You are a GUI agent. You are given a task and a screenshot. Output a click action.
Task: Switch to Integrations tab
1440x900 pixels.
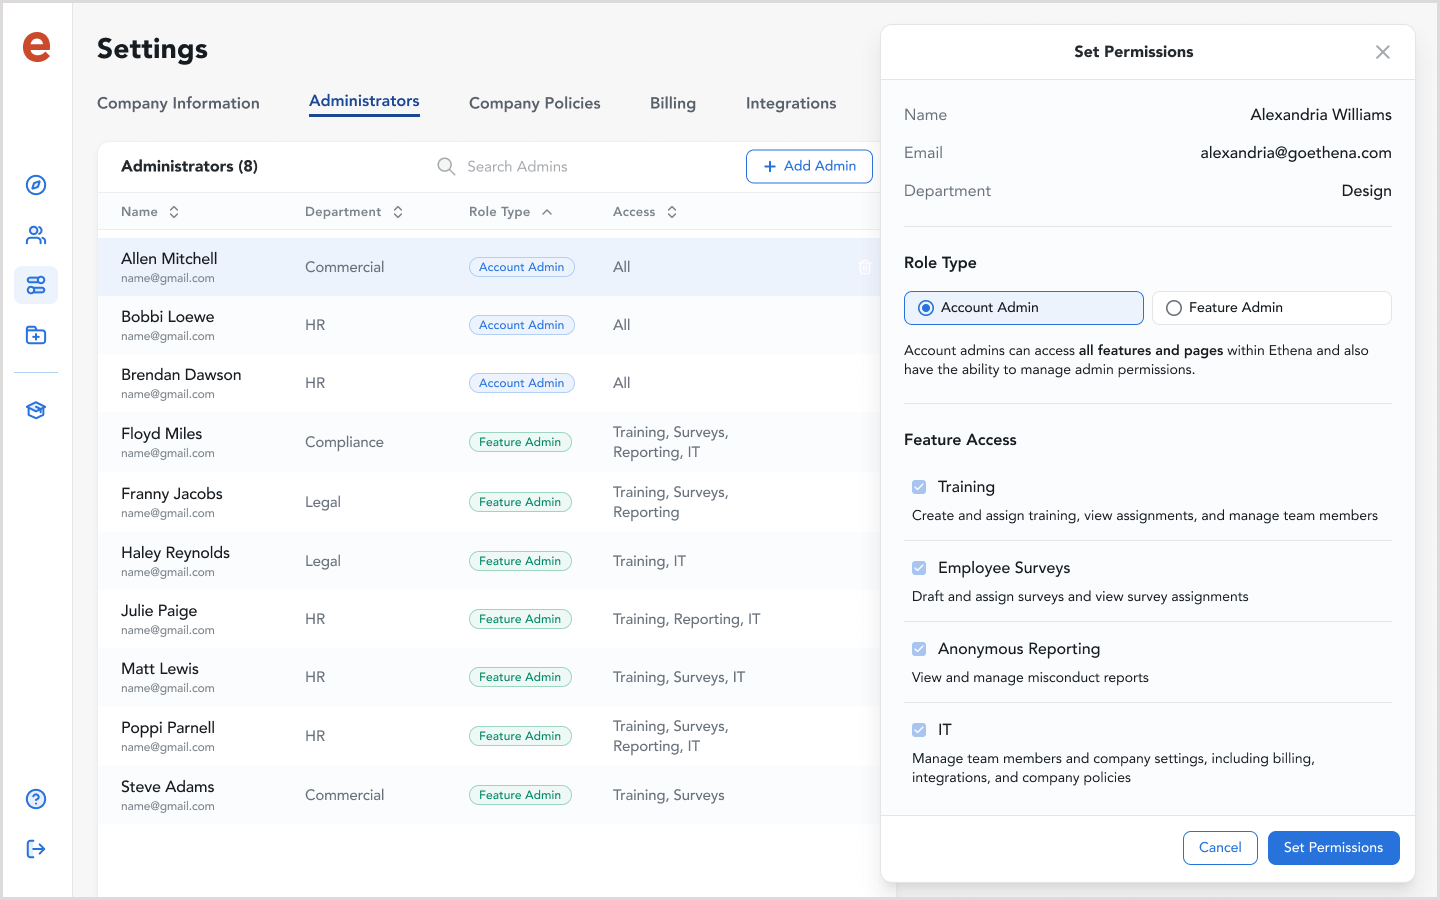tap(791, 103)
